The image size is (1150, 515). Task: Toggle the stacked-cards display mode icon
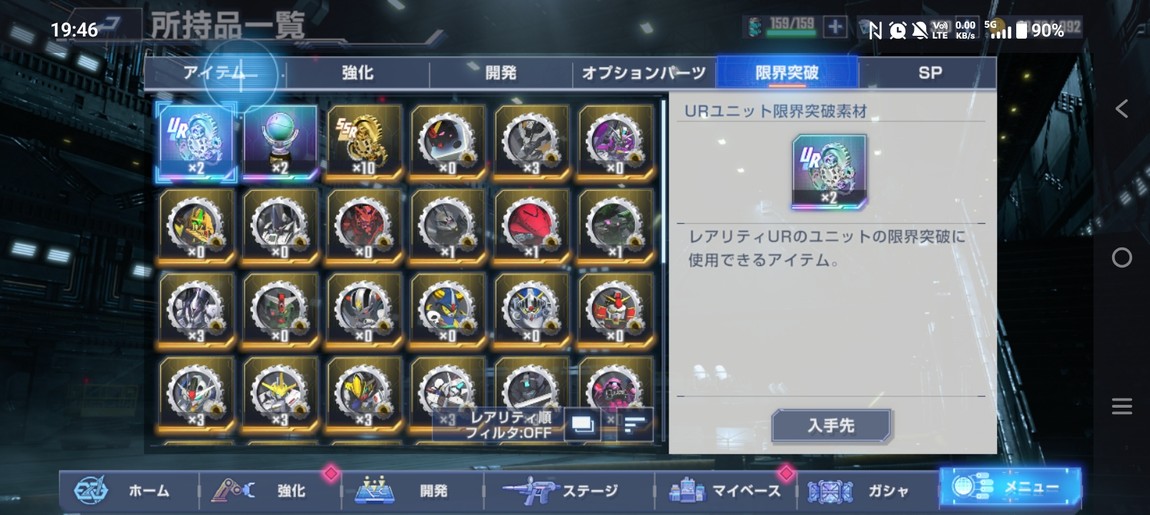coord(582,425)
